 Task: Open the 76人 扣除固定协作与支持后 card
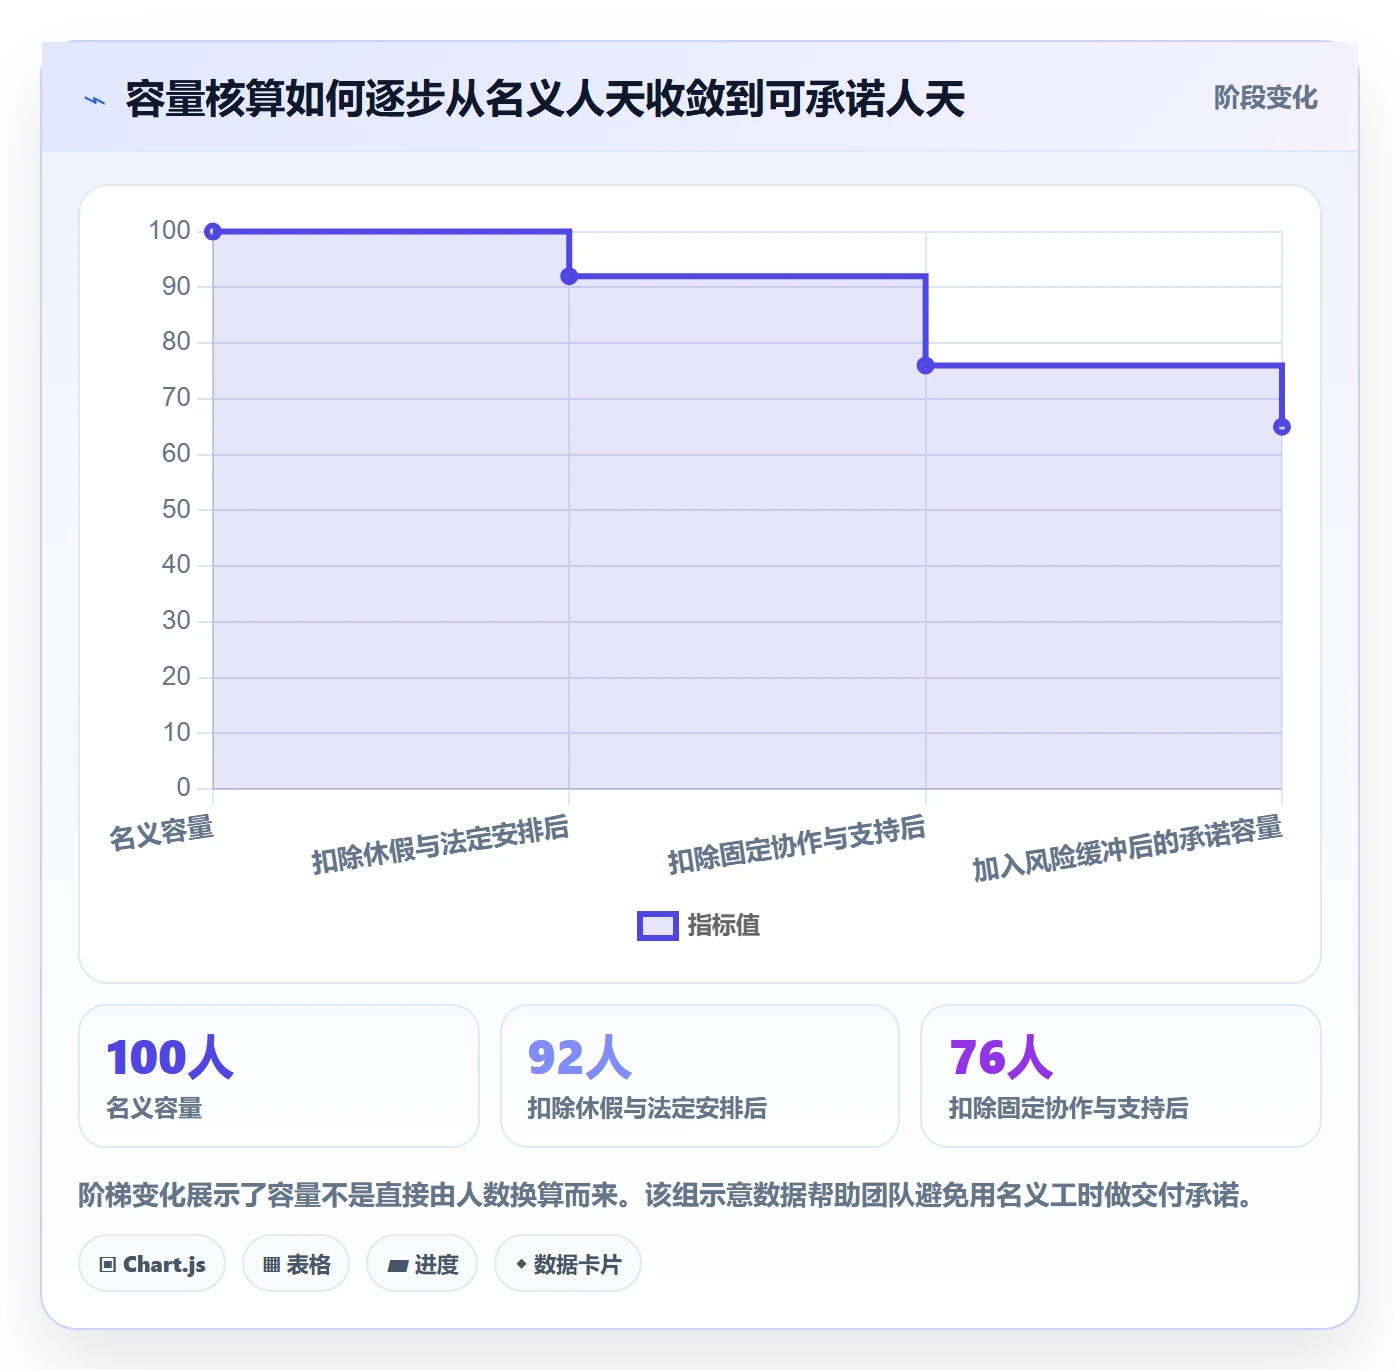tap(1121, 1076)
